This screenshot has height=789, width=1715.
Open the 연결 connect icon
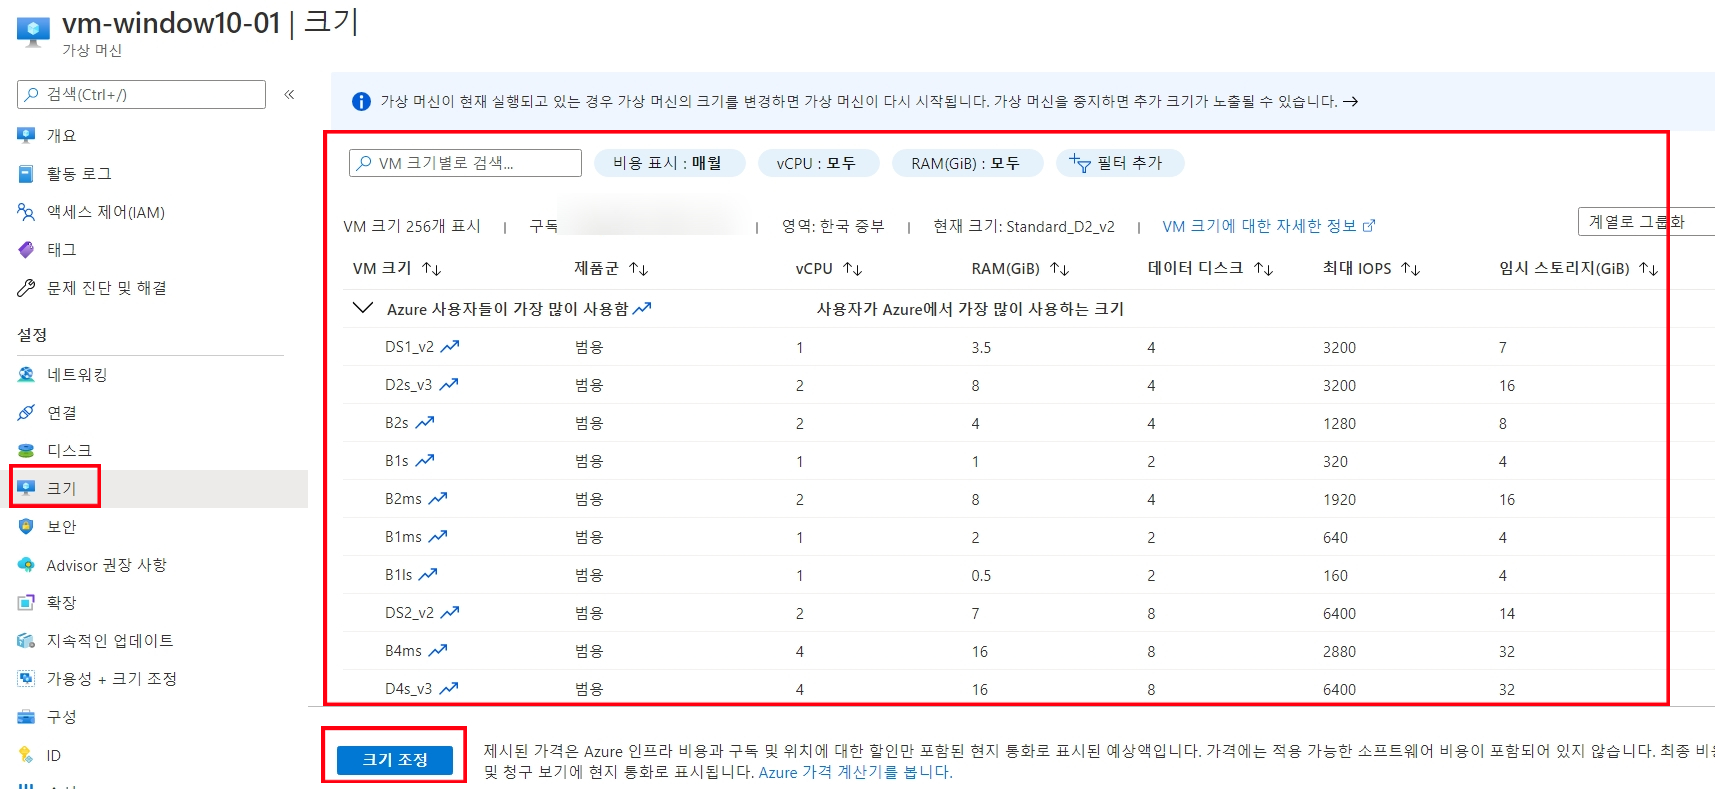tap(26, 412)
